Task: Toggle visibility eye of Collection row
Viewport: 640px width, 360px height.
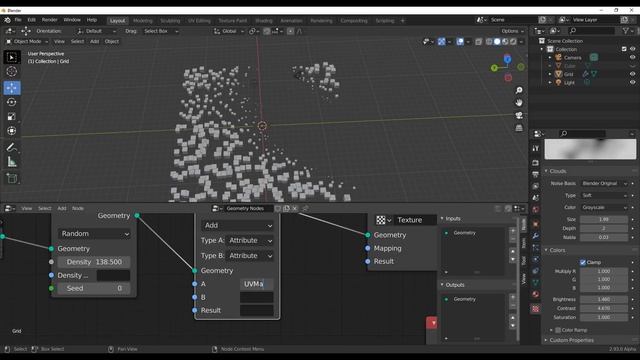Action: pyautogui.click(x=632, y=49)
